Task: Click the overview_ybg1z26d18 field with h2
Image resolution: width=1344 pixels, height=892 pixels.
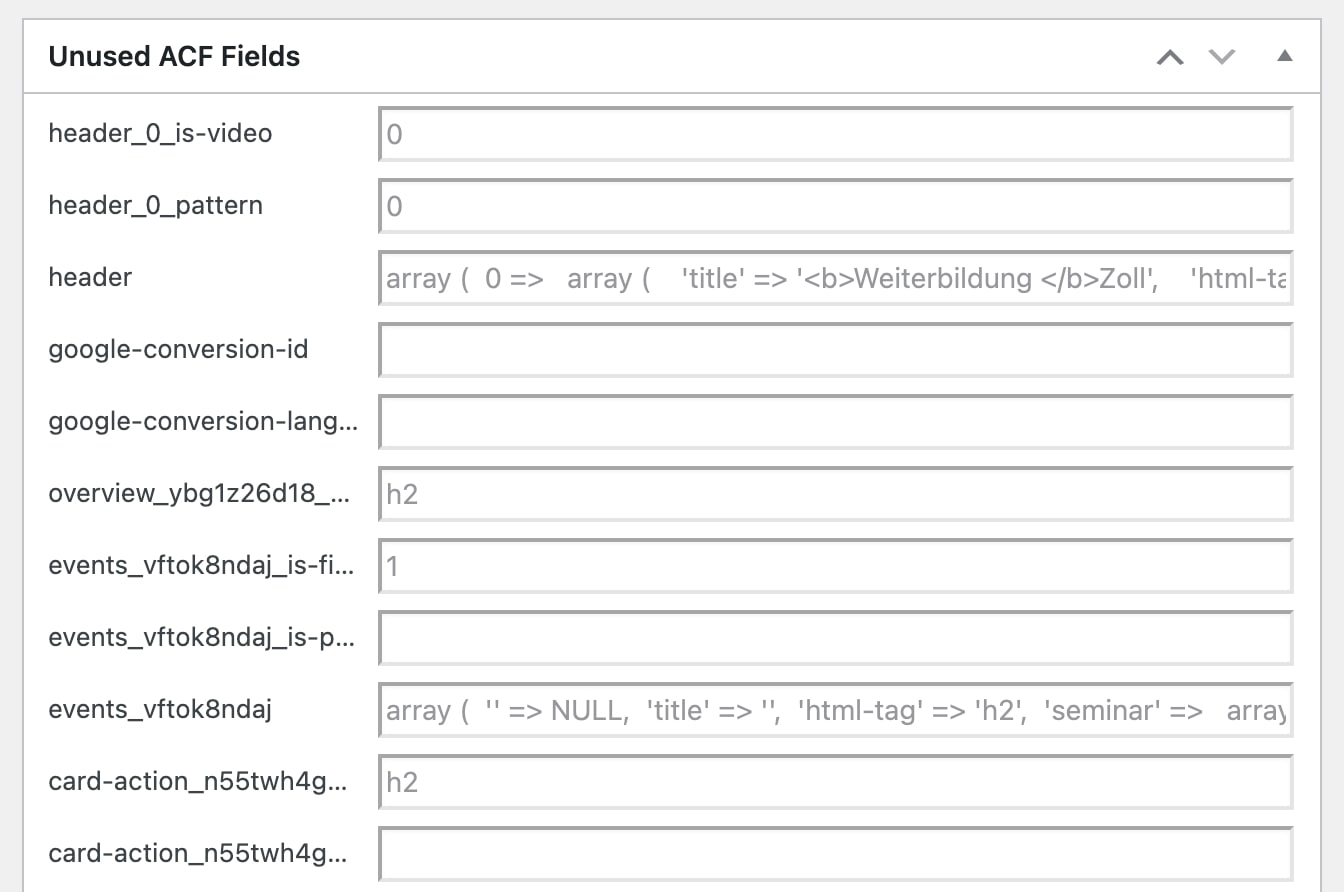Action: (835, 494)
